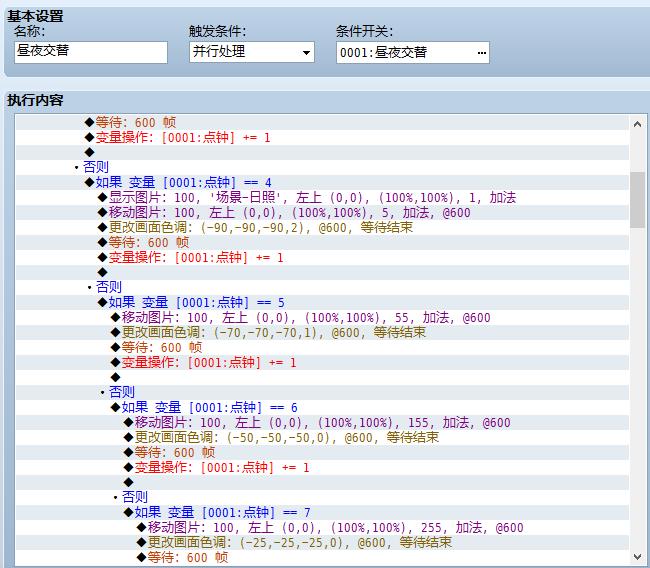Select 移动图片 row with opacity 55

coord(322,318)
